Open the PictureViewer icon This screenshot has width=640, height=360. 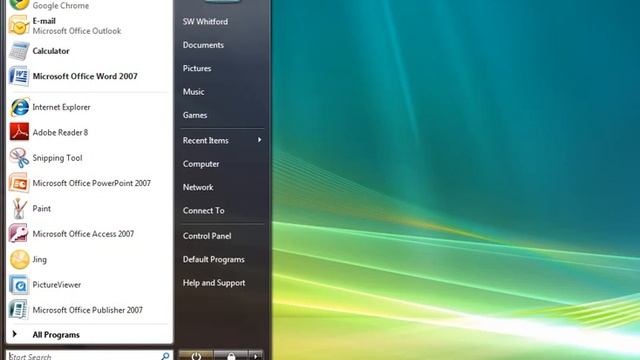(19, 285)
